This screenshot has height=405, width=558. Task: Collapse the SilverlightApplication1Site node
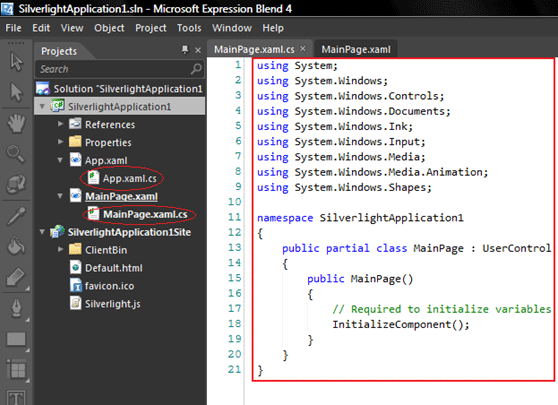tap(42, 232)
